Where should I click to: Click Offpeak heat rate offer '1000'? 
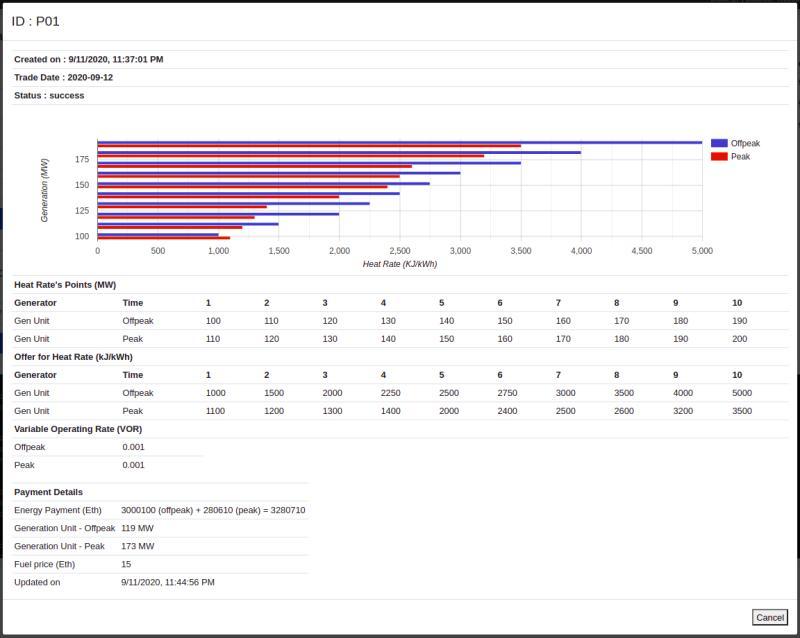[x=215, y=393]
